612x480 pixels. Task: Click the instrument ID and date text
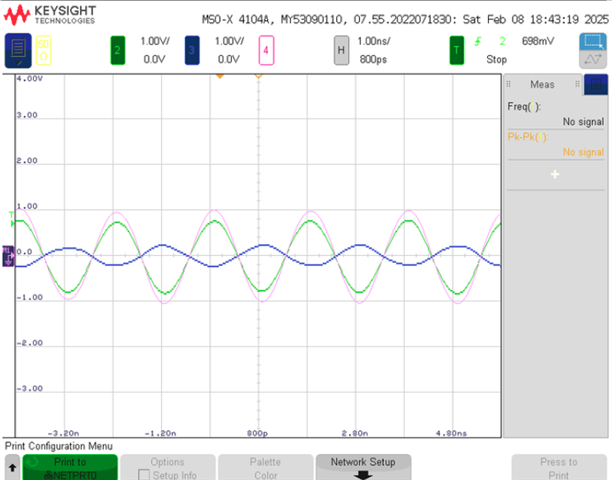pyautogui.click(x=405, y=19)
